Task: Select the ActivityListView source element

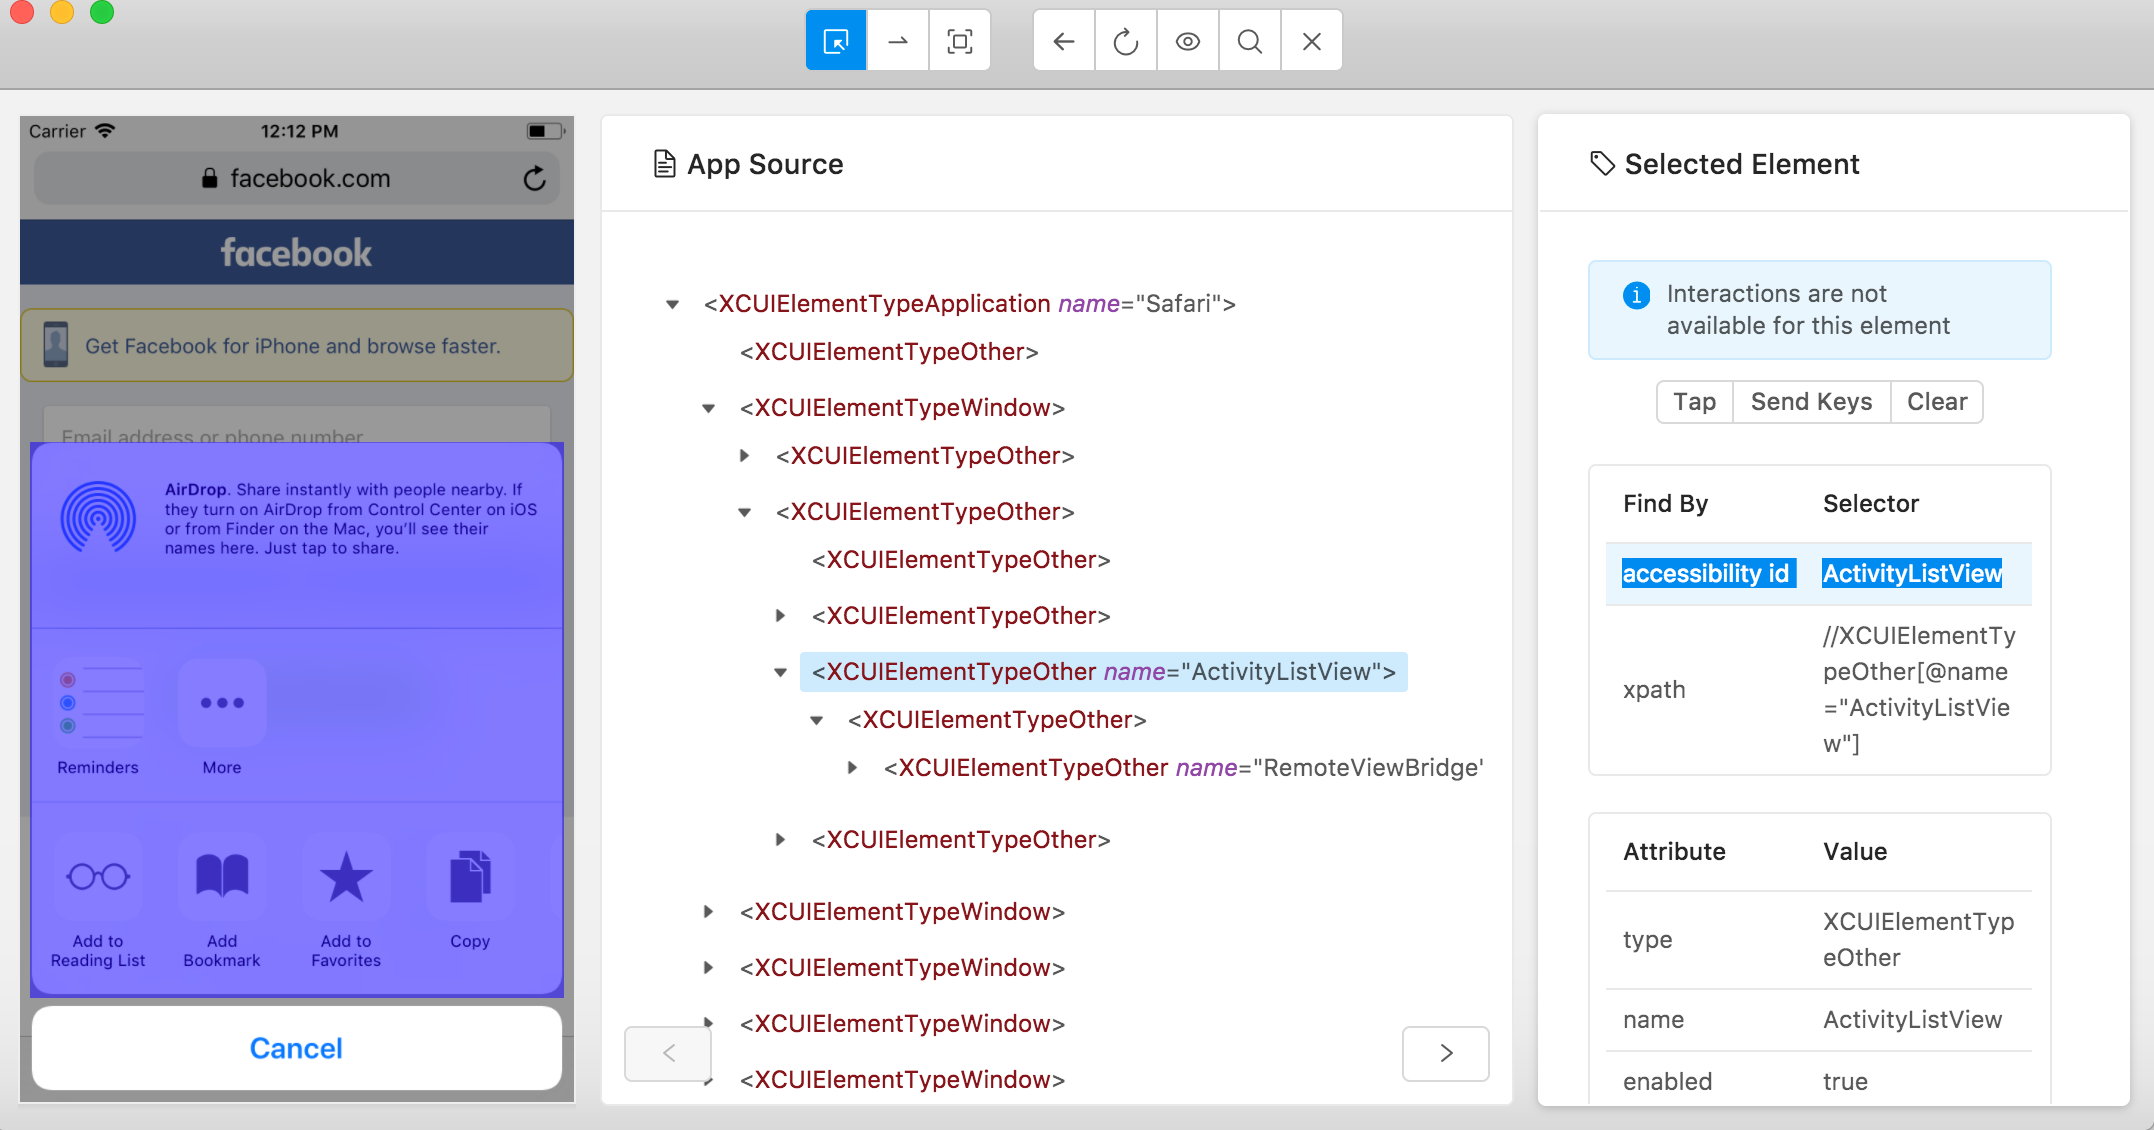Action: pyautogui.click(x=1102, y=672)
